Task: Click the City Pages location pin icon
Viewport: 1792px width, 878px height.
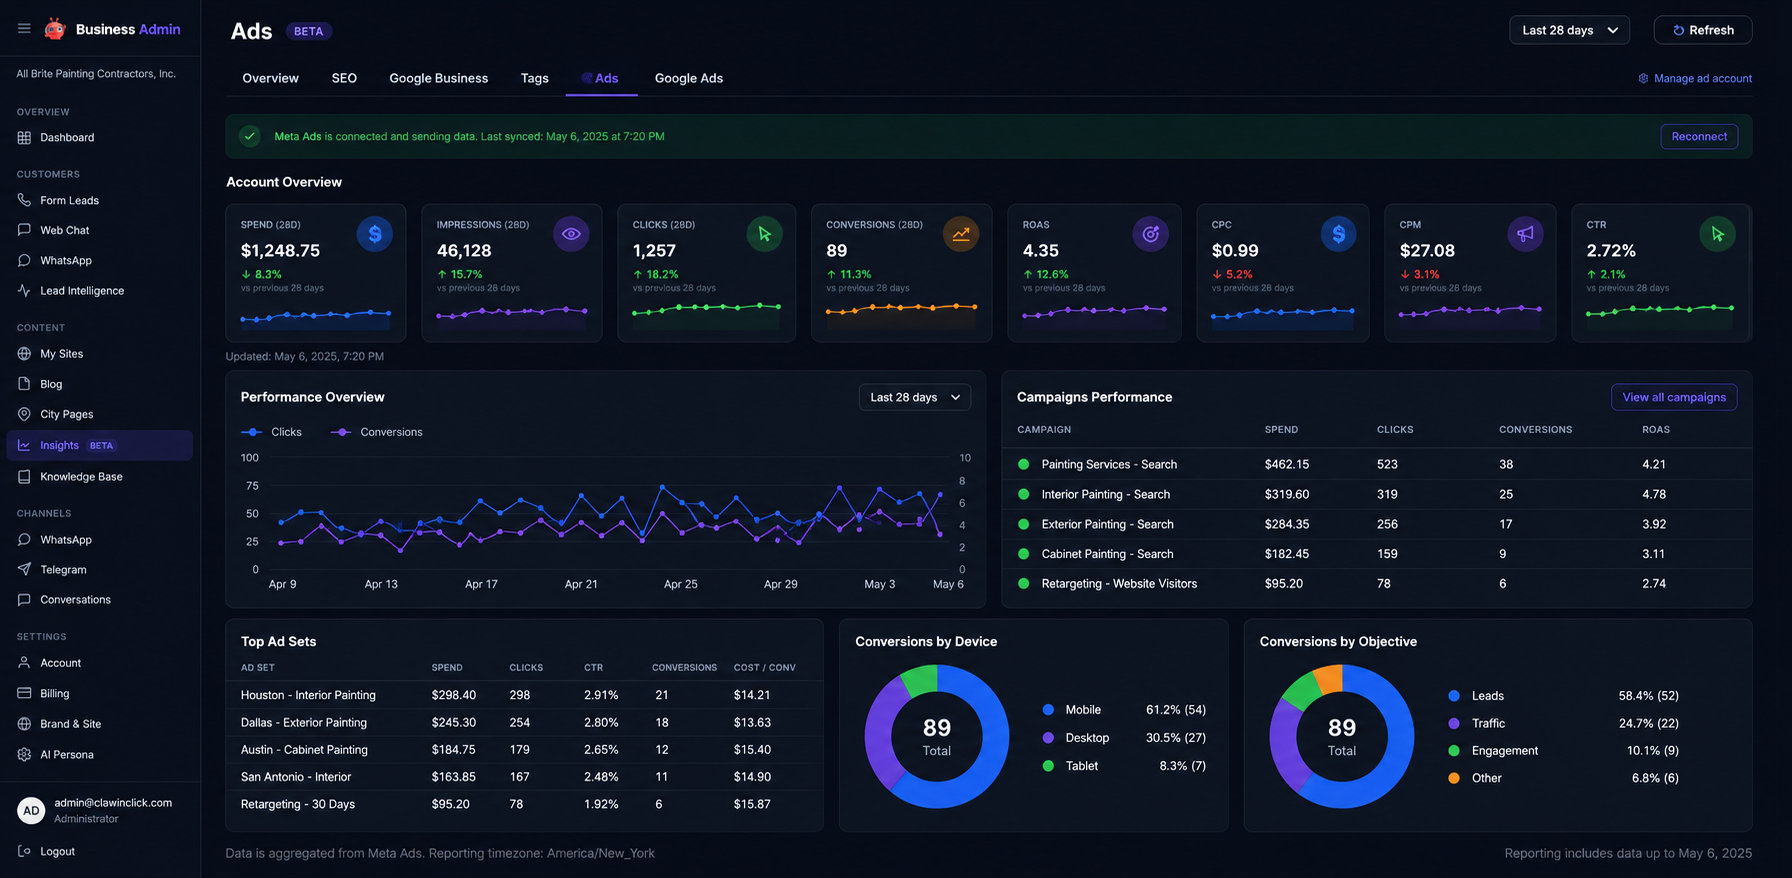Action: click(x=24, y=414)
